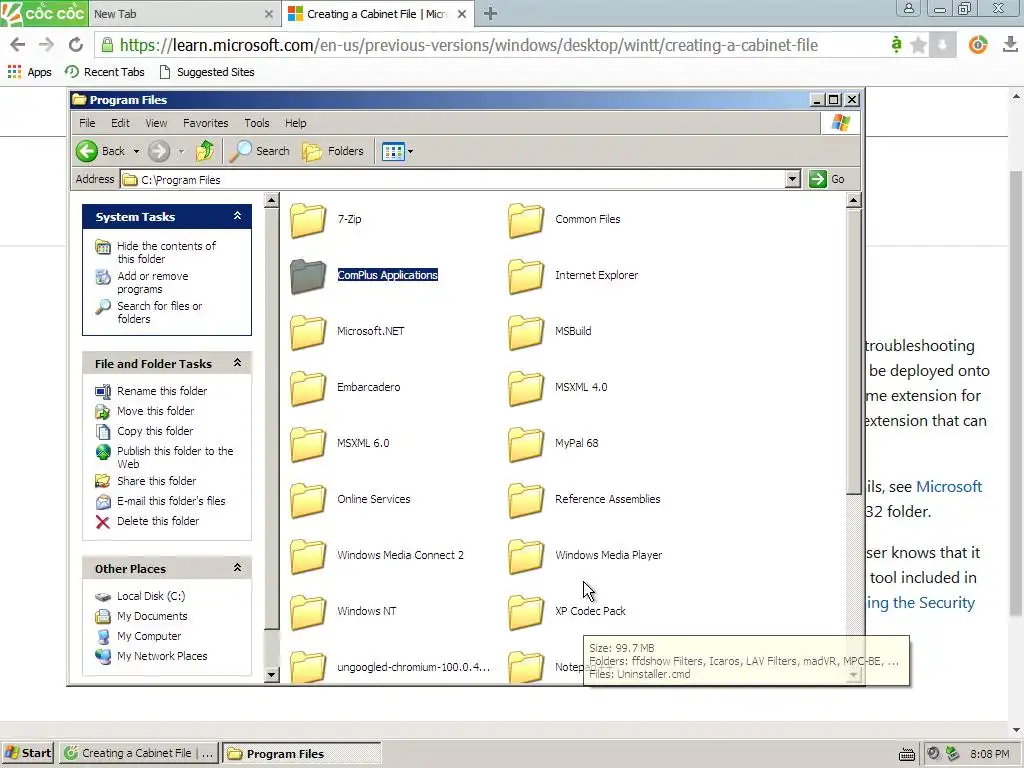The width and height of the screenshot is (1024, 768).
Task: Go to Local Disk (C:) in Other Places
Action: point(151,596)
